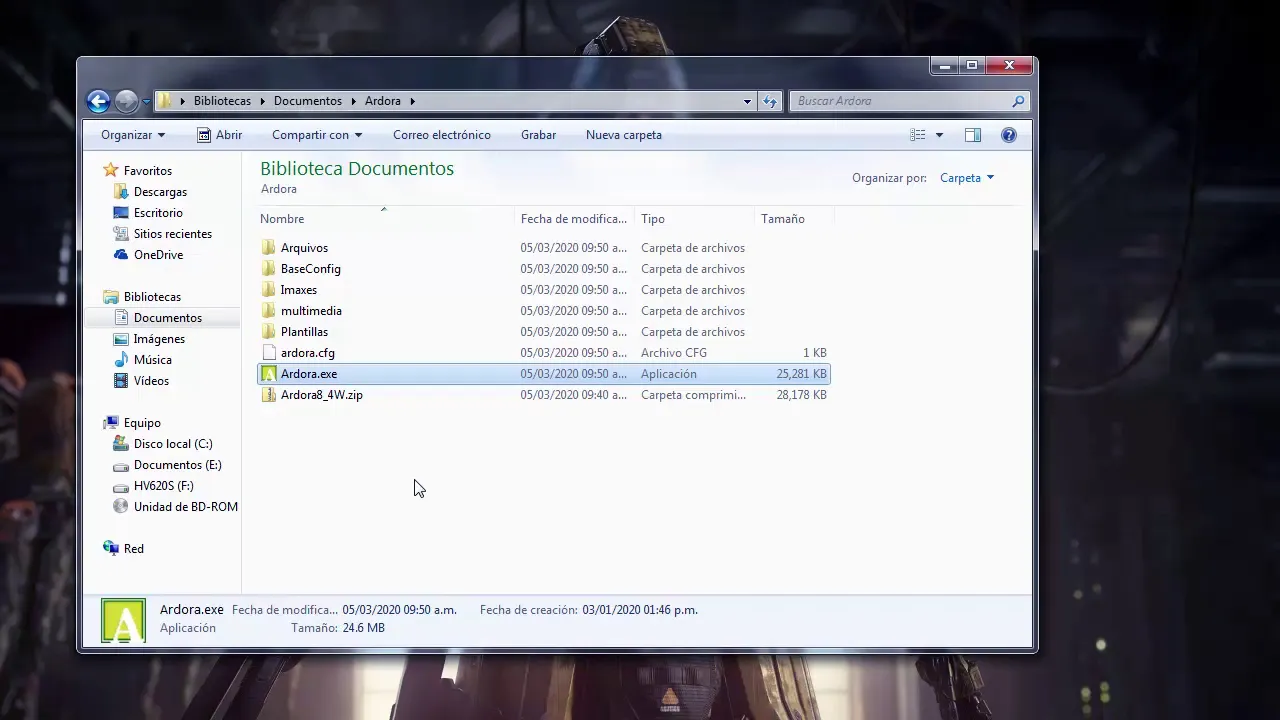Open Unidad de BD-ROM drive
The height and width of the screenshot is (720, 1280).
[186, 507]
